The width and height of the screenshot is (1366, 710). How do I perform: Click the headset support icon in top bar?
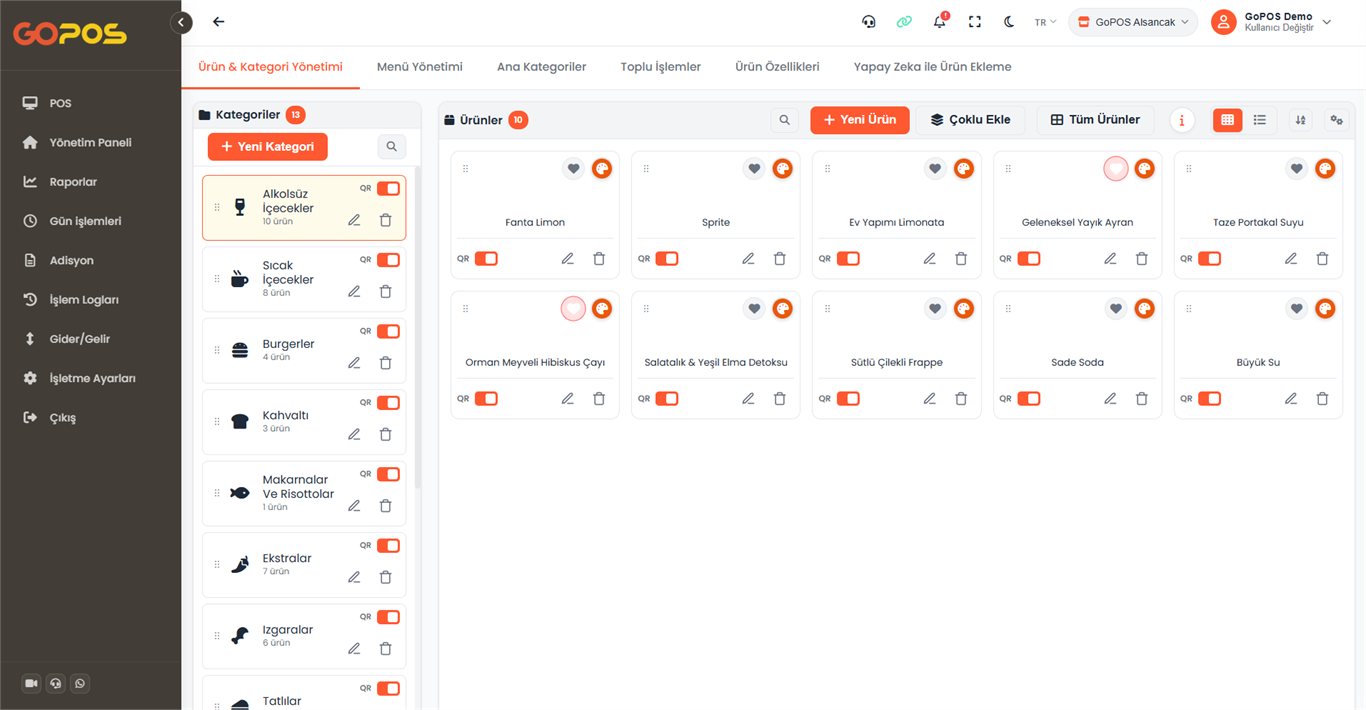(868, 22)
